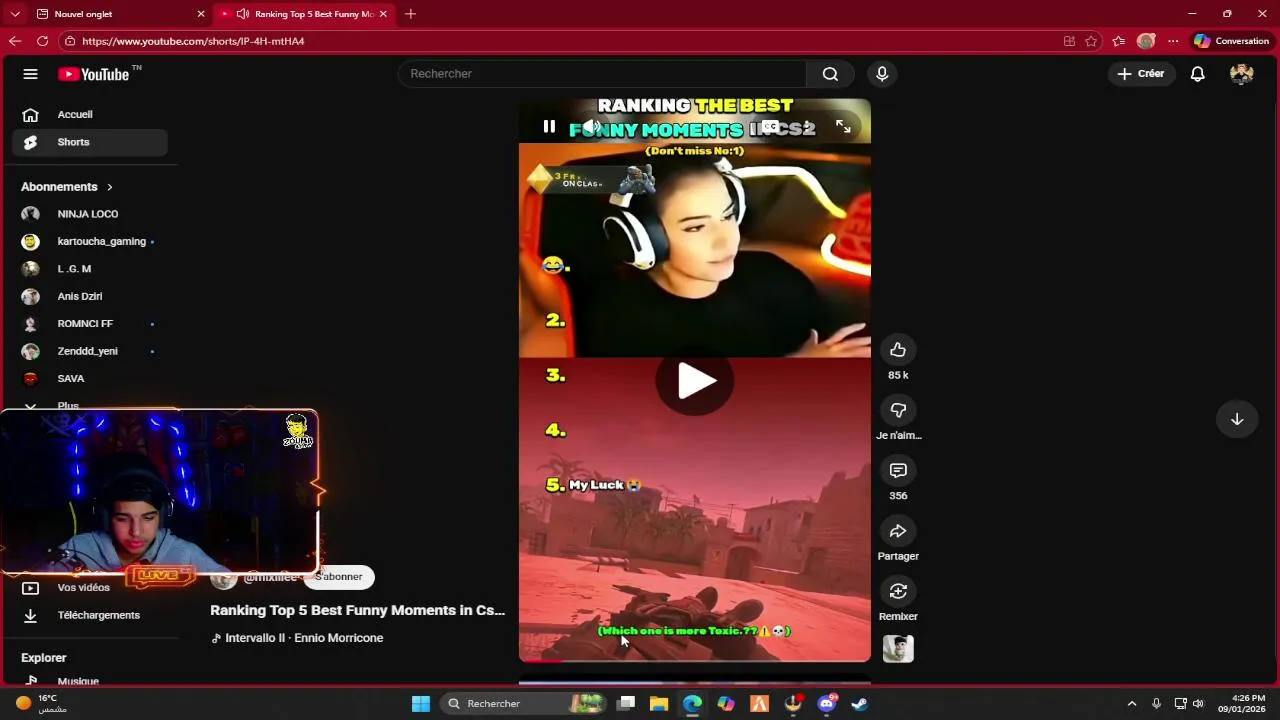Open a new browser tab
1280x720 pixels.
click(x=410, y=14)
